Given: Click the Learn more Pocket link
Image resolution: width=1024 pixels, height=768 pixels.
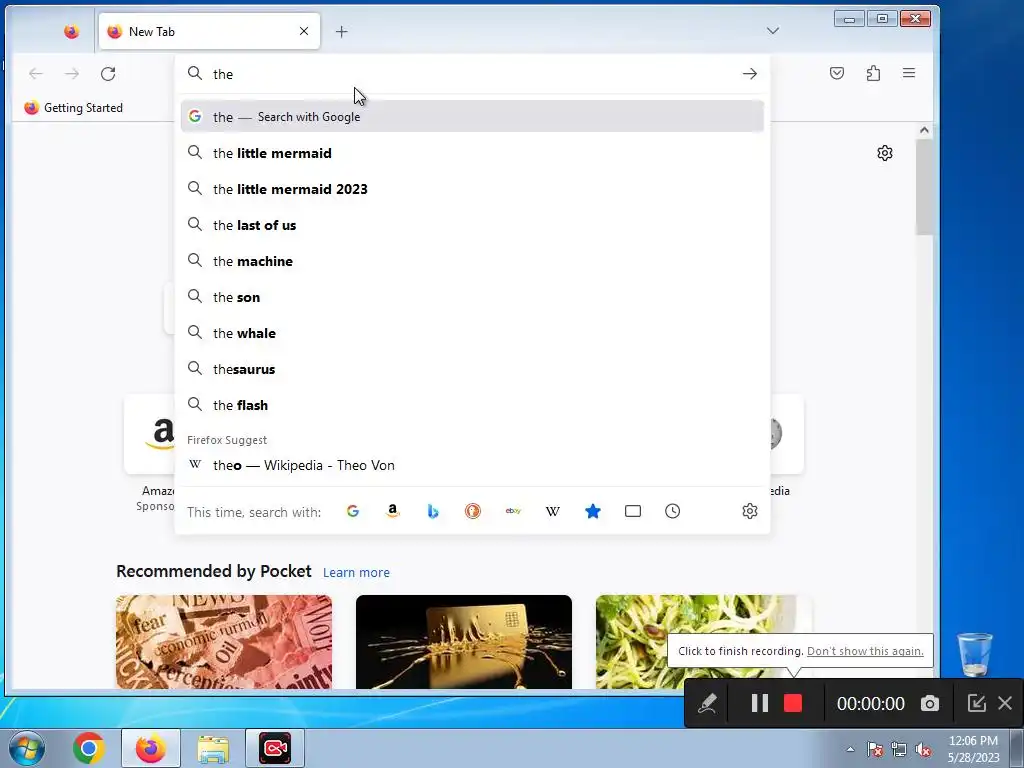Looking at the screenshot, I should (x=357, y=572).
